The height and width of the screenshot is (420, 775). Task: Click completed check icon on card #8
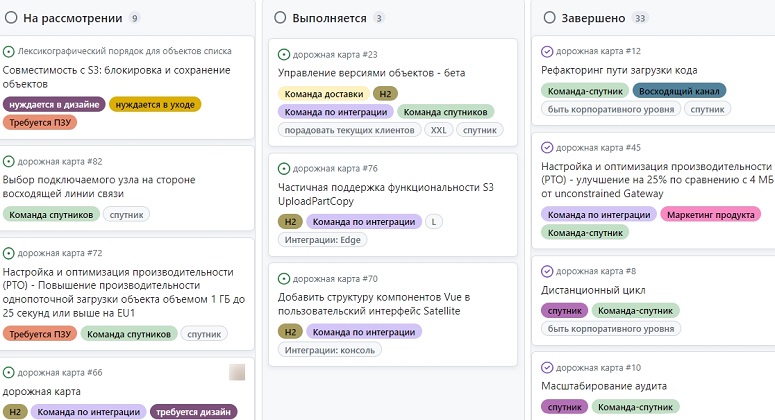coord(547,271)
